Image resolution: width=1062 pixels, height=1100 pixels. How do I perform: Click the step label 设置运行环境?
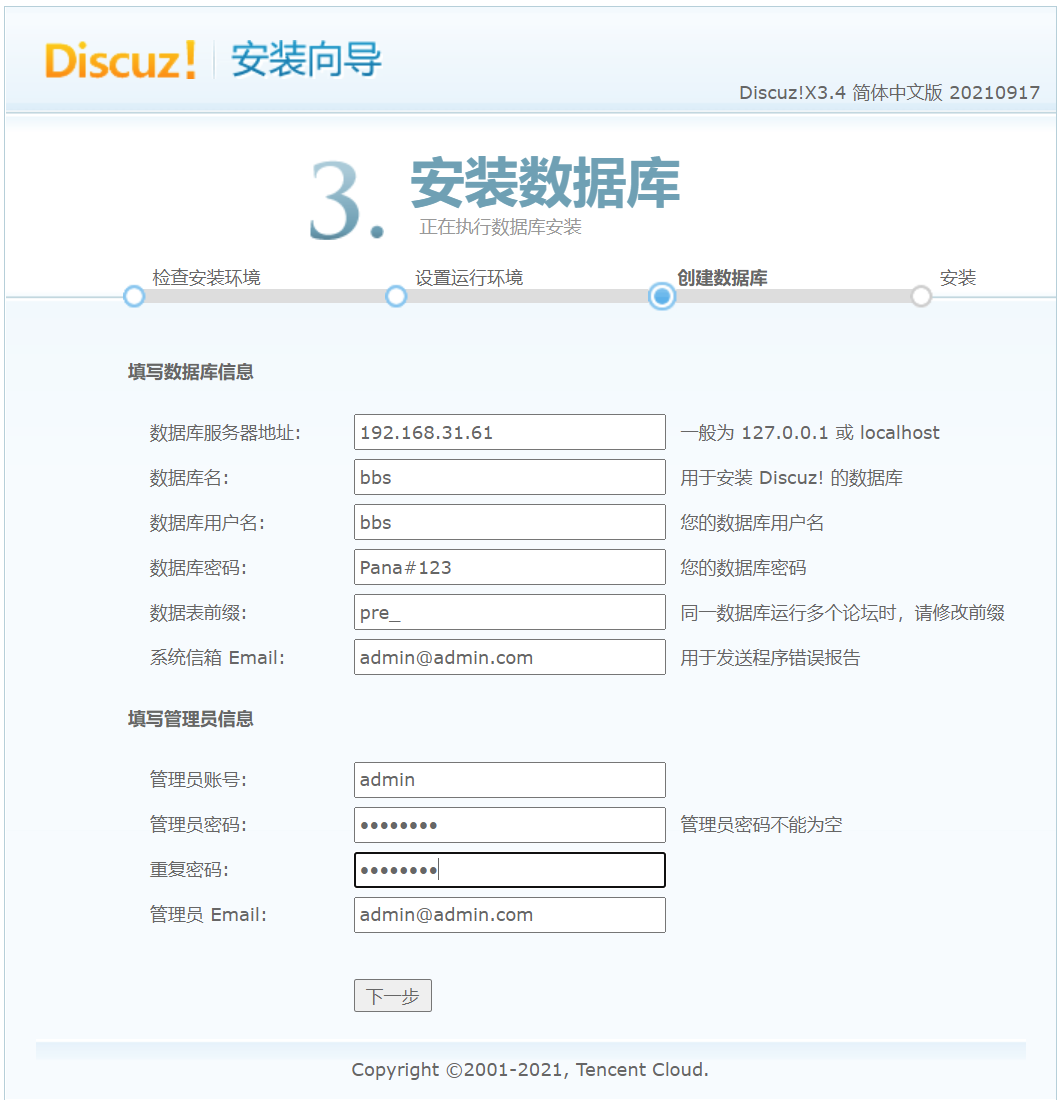469,278
